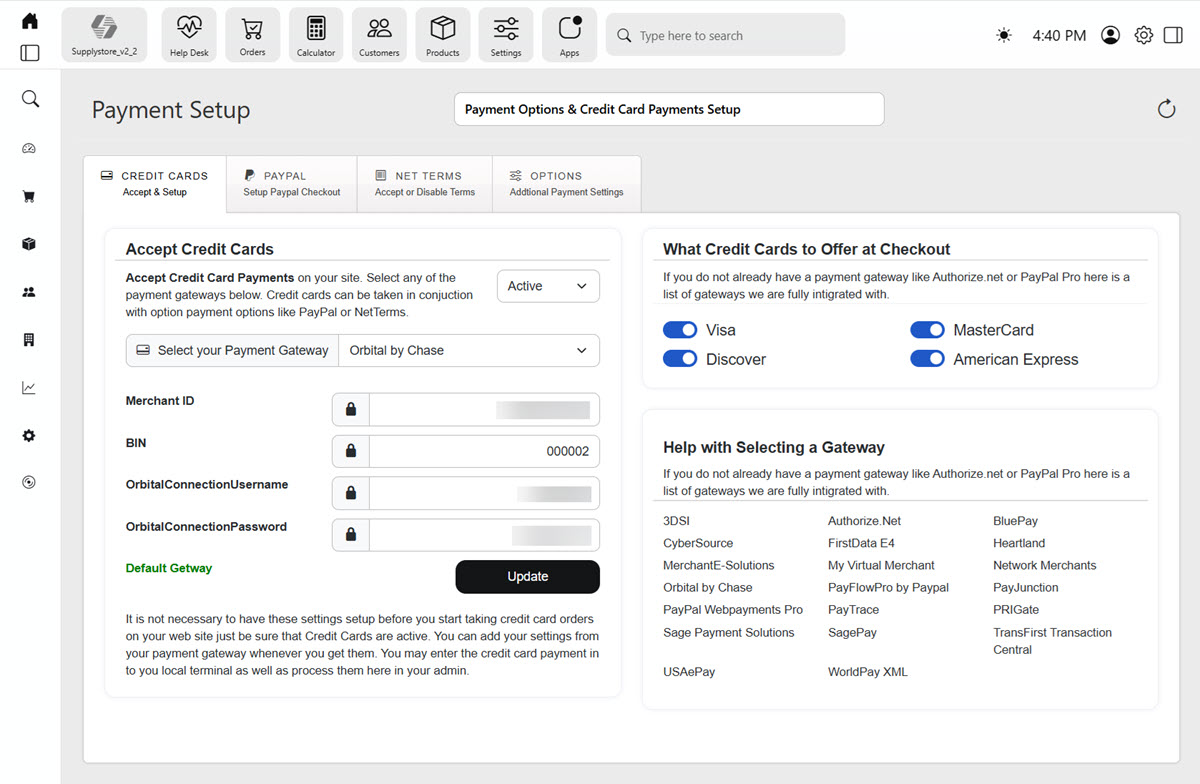1200x784 pixels.
Task: Click the Apps icon in top toolbar
Action: coord(569,35)
